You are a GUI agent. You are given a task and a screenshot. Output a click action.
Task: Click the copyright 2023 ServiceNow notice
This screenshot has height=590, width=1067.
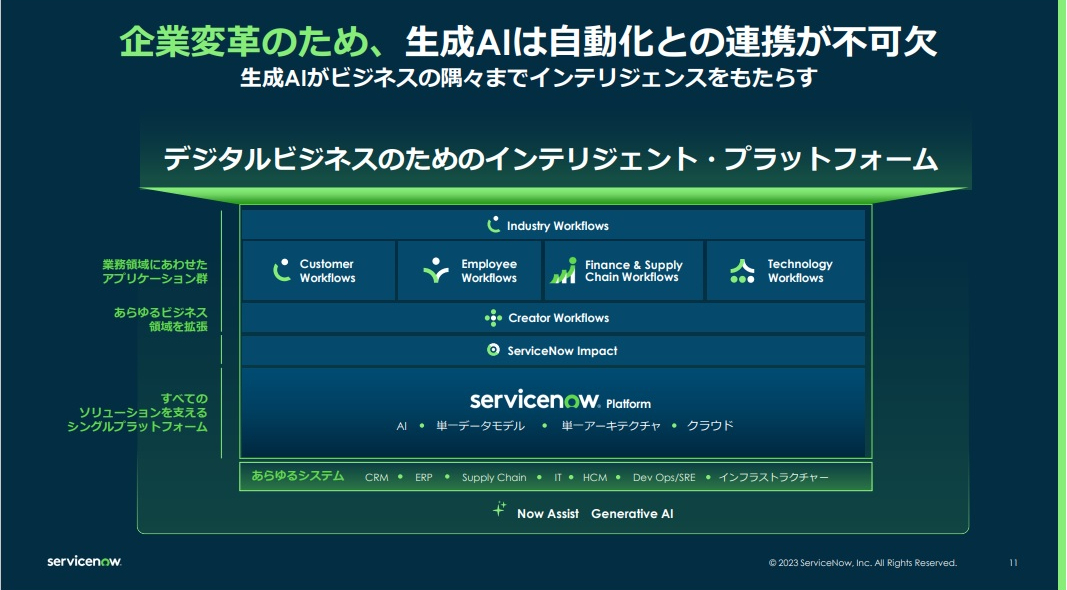863,563
